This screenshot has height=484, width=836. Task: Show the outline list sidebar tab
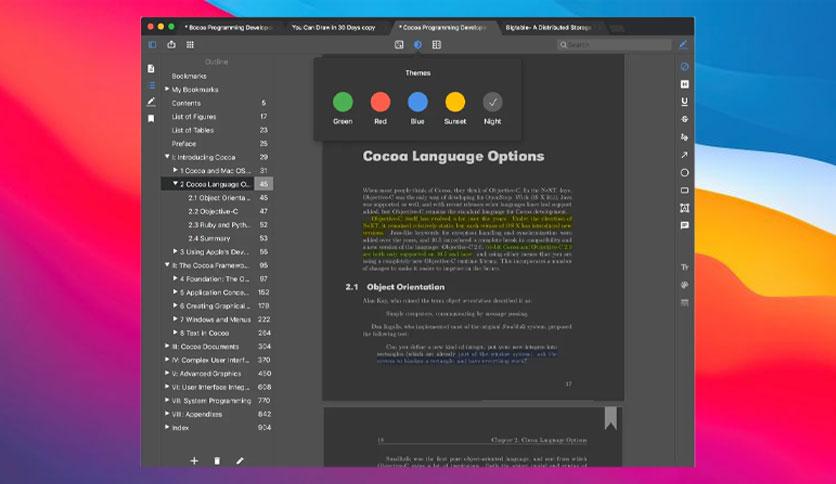tap(152, 85)
